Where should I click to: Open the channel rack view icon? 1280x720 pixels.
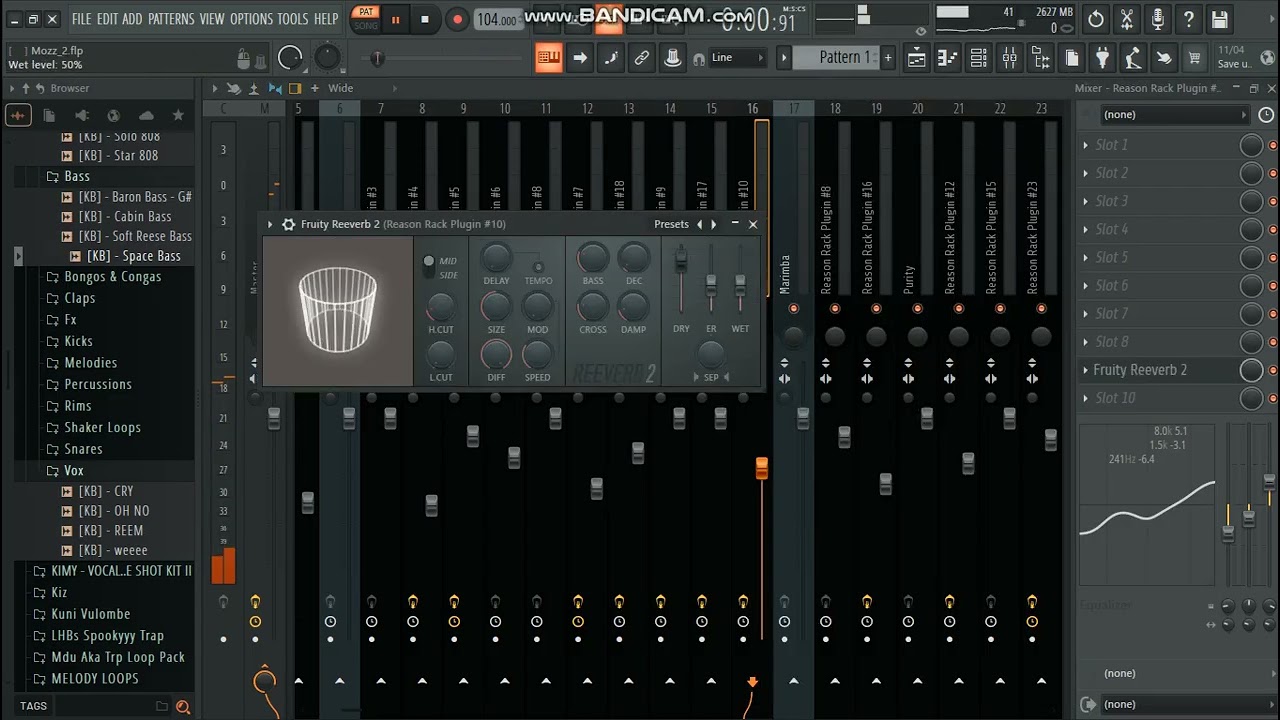click(979, 58)
